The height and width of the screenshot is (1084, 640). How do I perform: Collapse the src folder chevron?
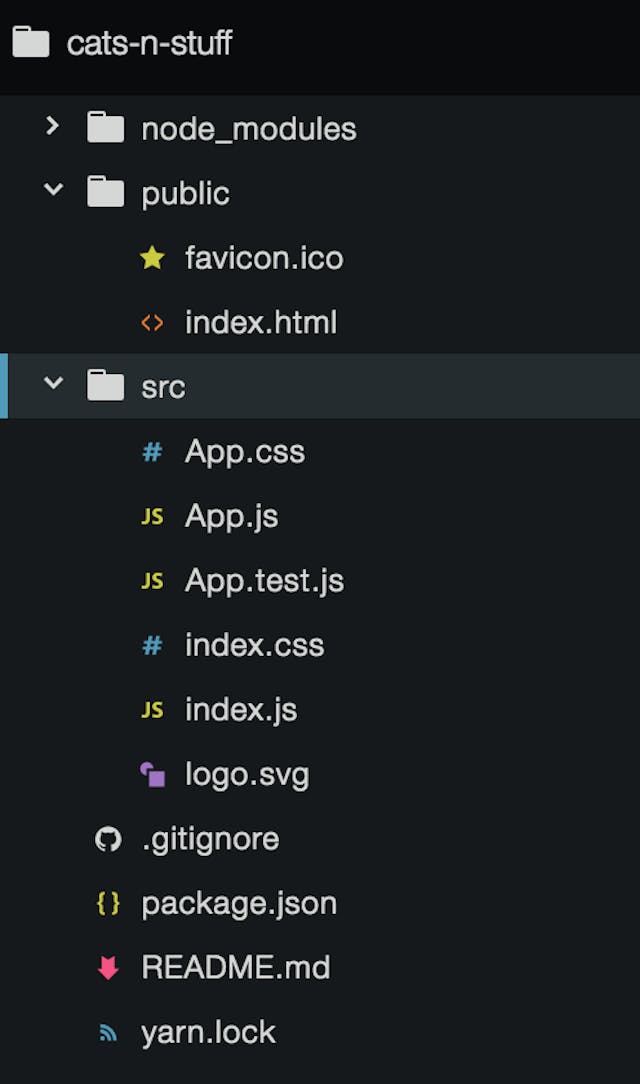tap(53, 385)
